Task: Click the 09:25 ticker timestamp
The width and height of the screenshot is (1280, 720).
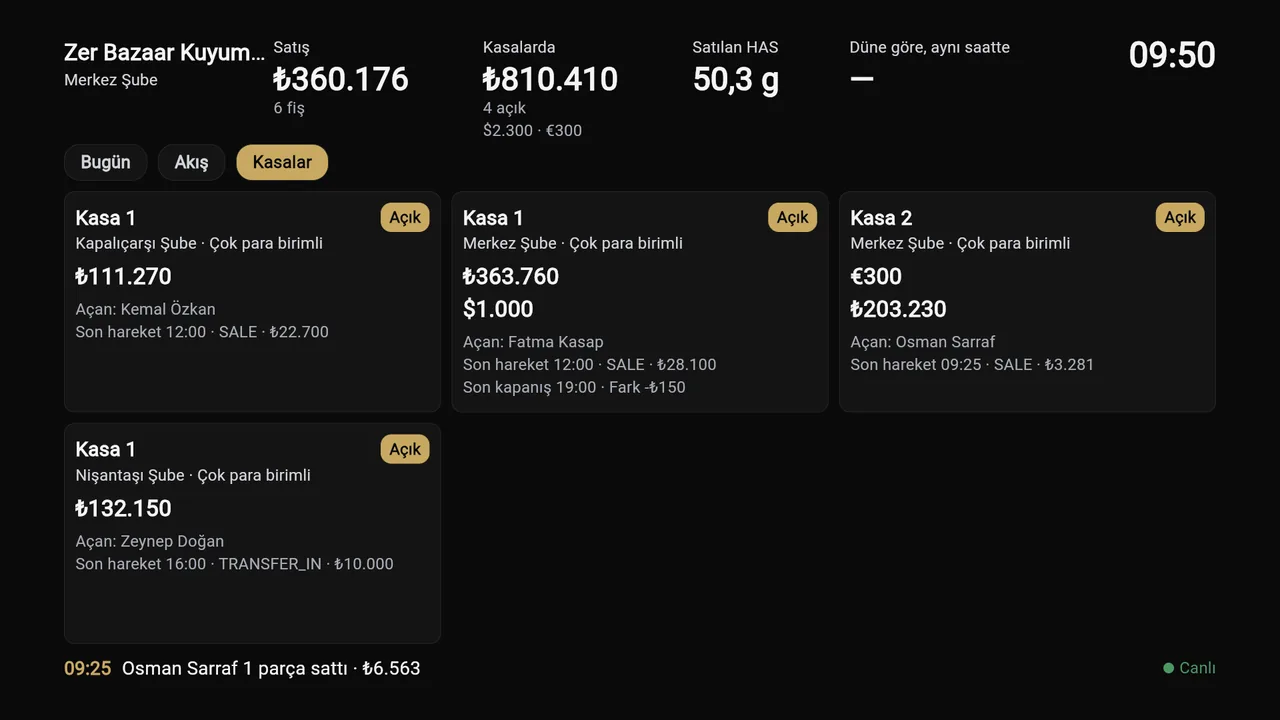Action: (x=87, y=668)
